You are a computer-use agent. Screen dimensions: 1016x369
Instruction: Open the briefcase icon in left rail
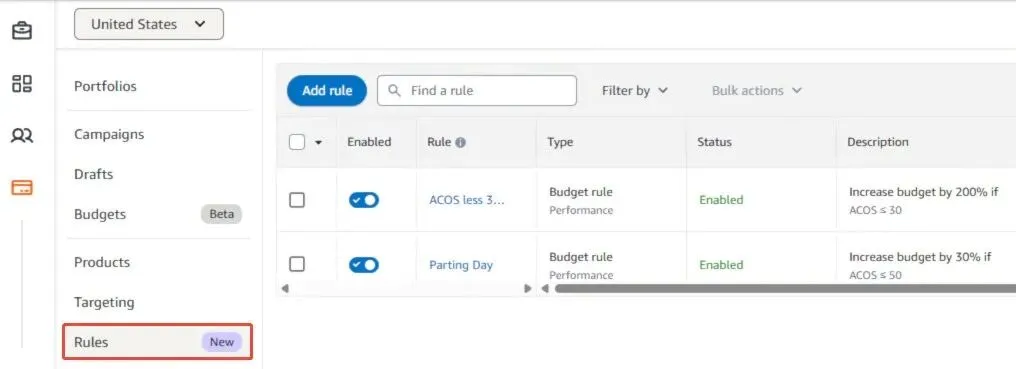22,30
